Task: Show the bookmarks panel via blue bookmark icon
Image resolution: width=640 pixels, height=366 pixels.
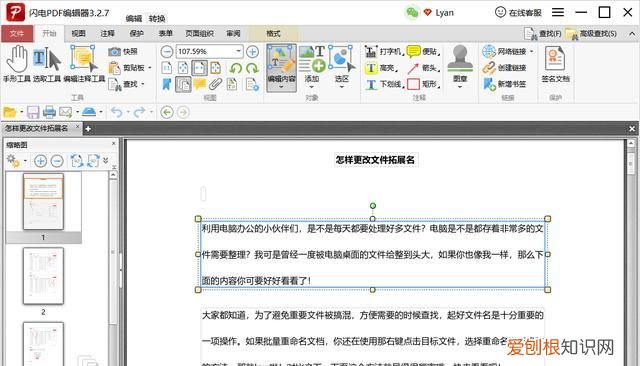Action: click(x=167, y=84)
